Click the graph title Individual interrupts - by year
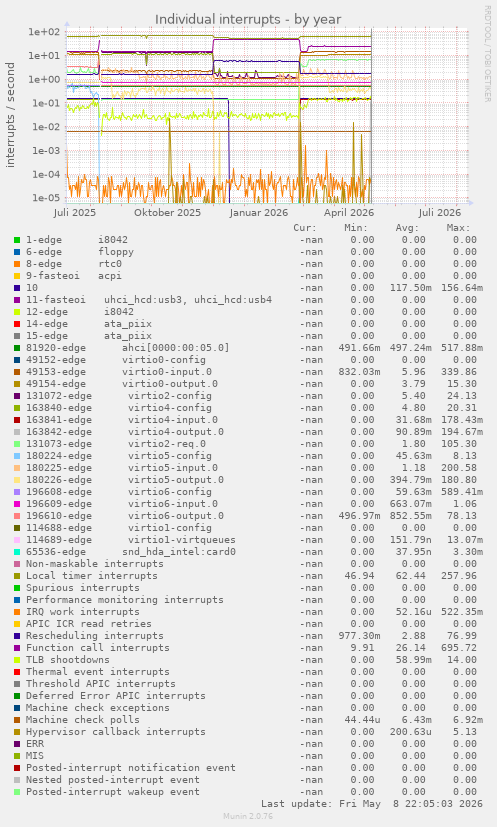 248,20
